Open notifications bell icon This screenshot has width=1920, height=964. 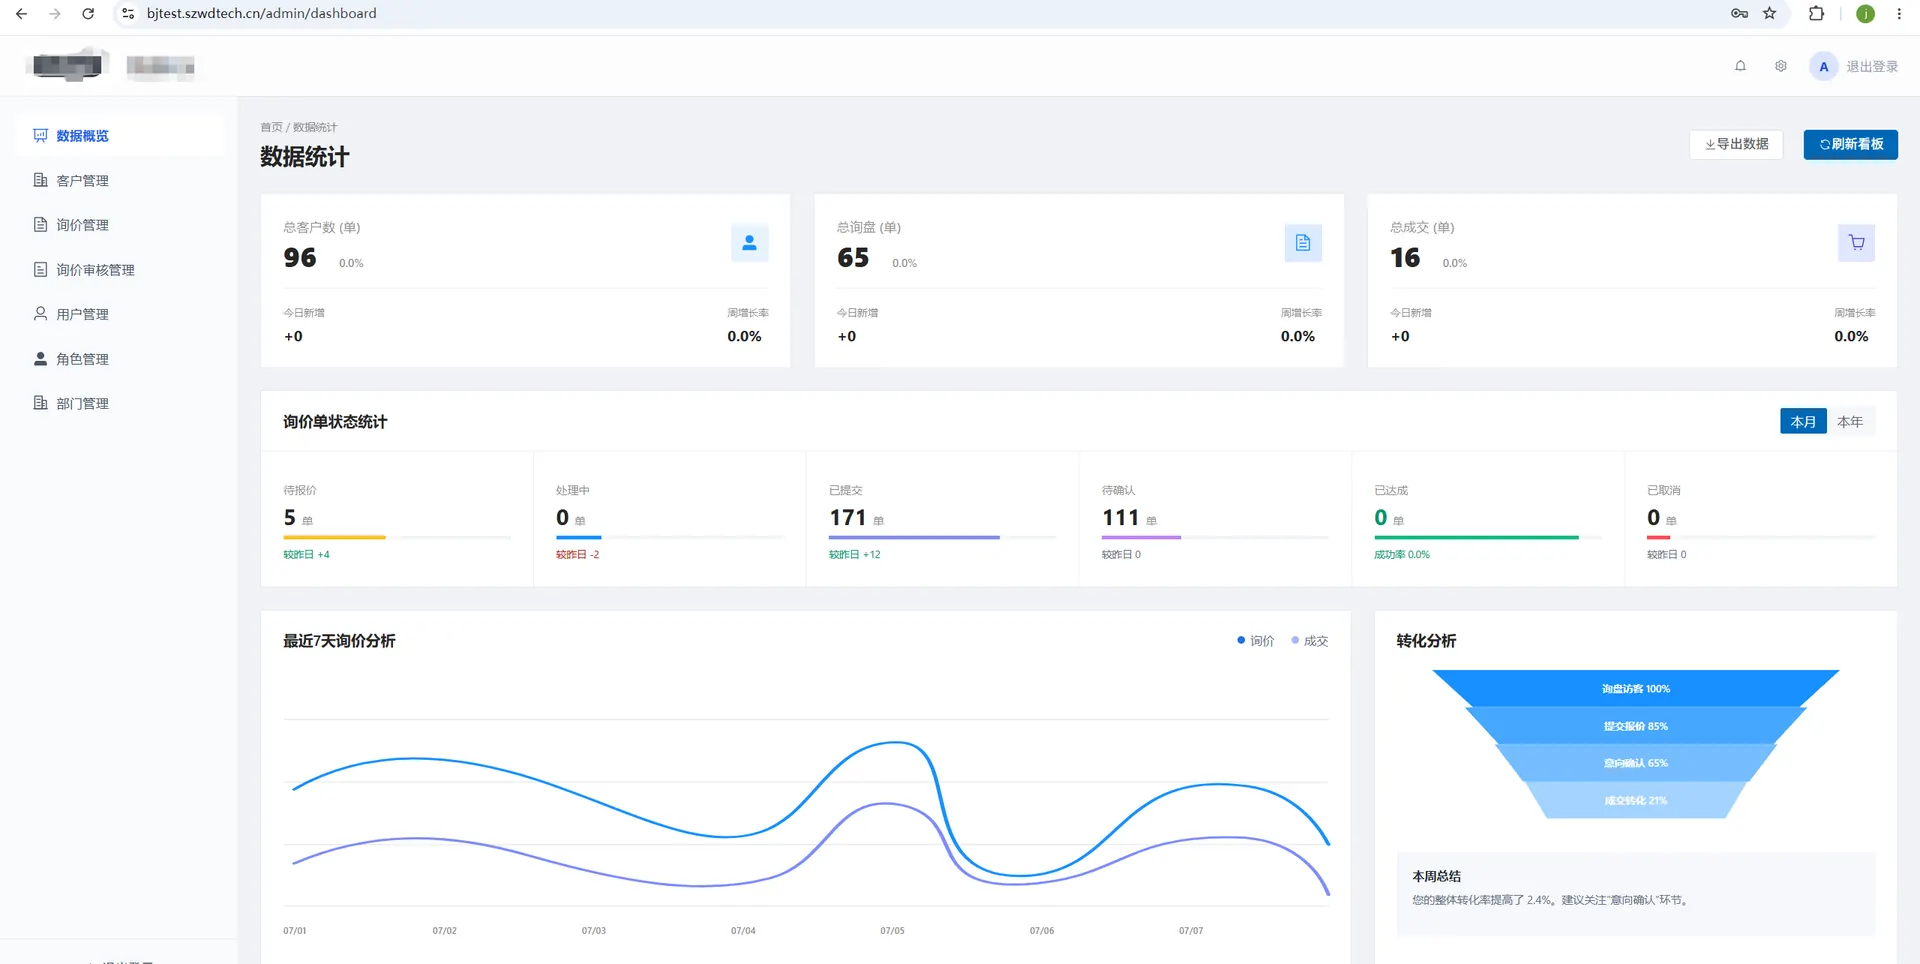point(1740,66)
